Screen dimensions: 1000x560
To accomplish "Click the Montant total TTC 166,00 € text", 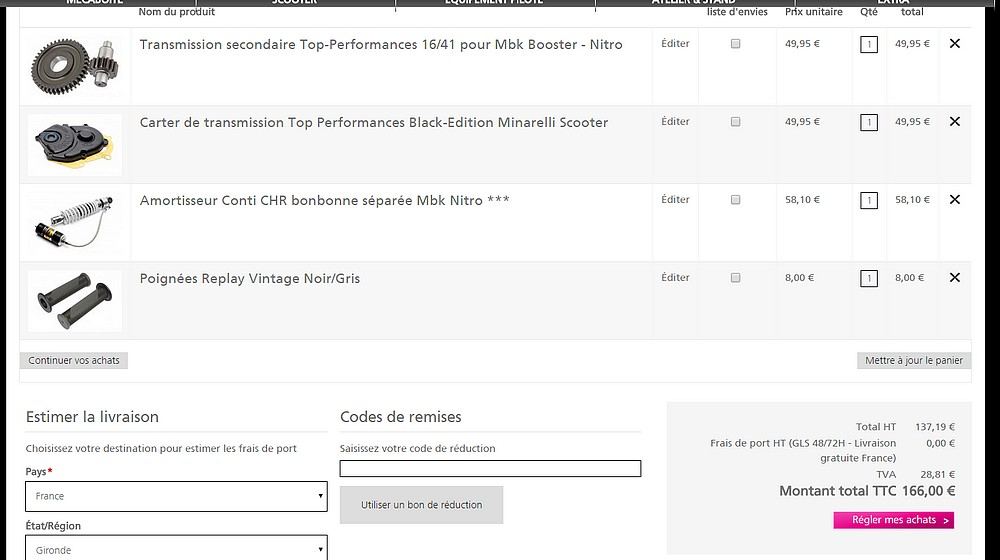I will coord(867,491).
